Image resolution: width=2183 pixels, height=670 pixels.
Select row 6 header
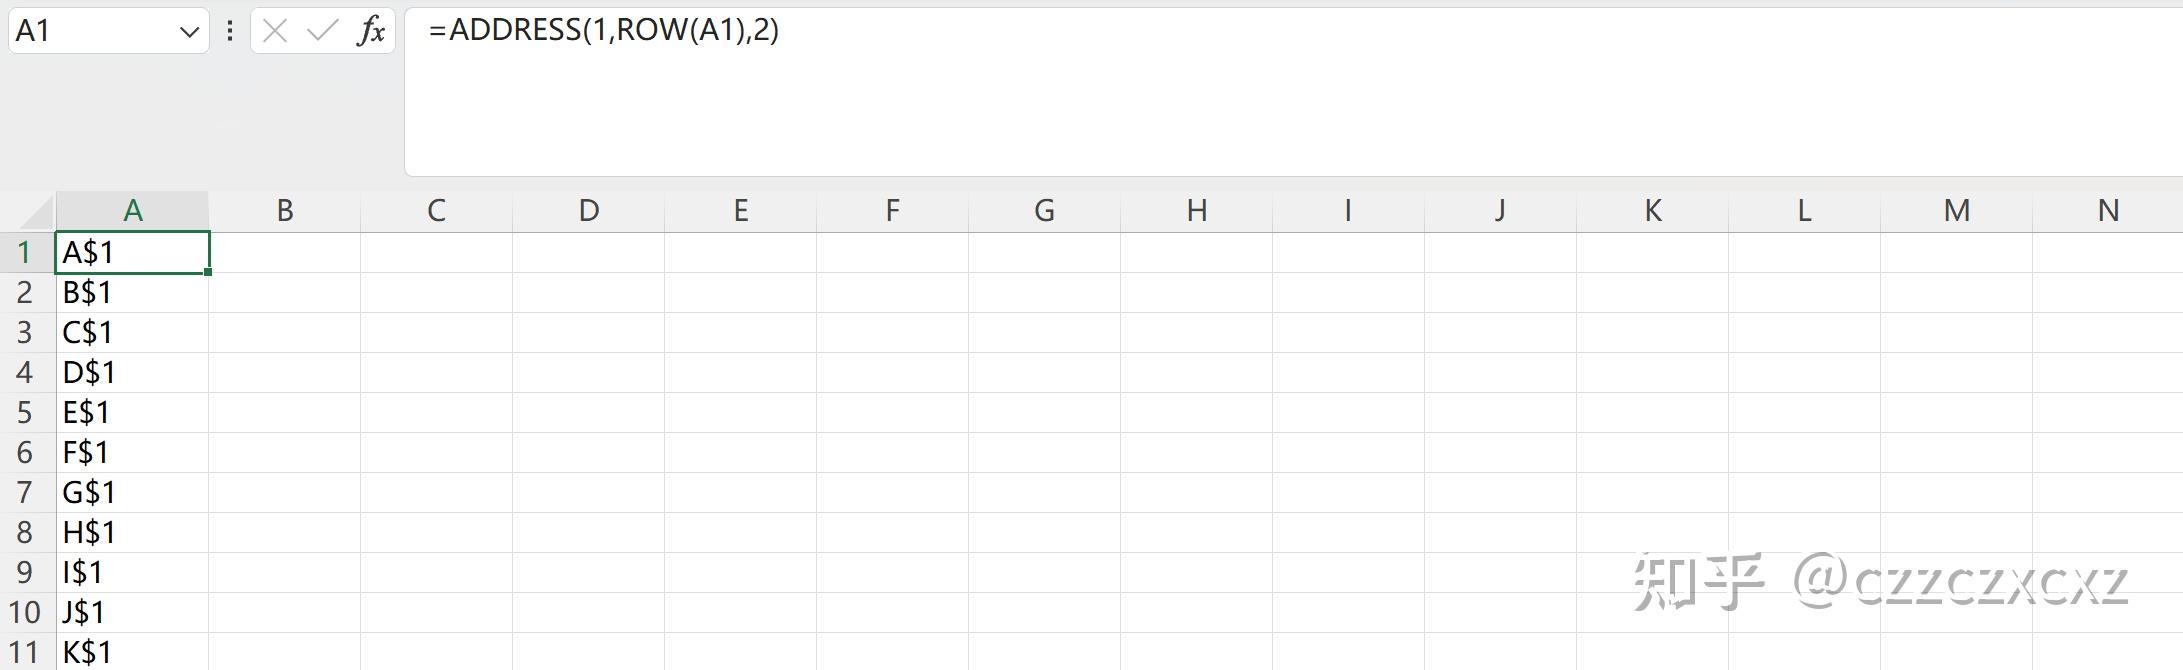click(x=26, y=452)
